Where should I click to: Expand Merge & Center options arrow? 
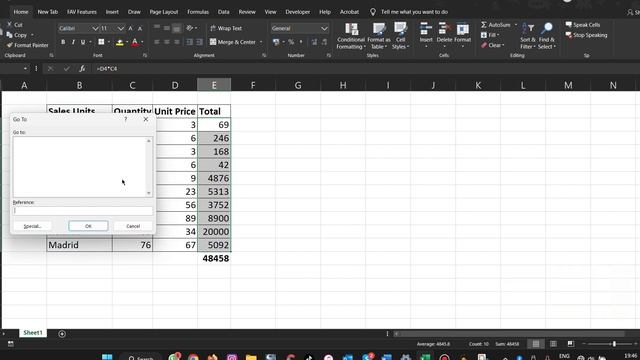(261, 42)
